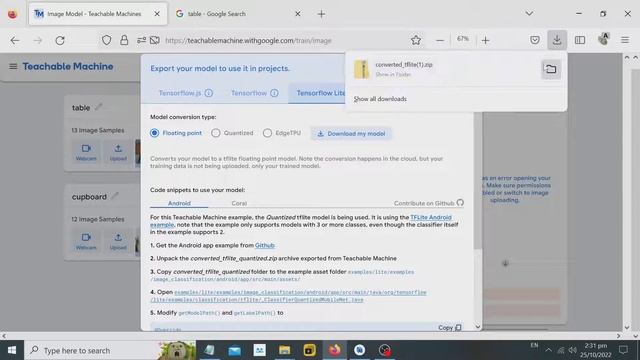List all tabs dropdown arrow

529,13
